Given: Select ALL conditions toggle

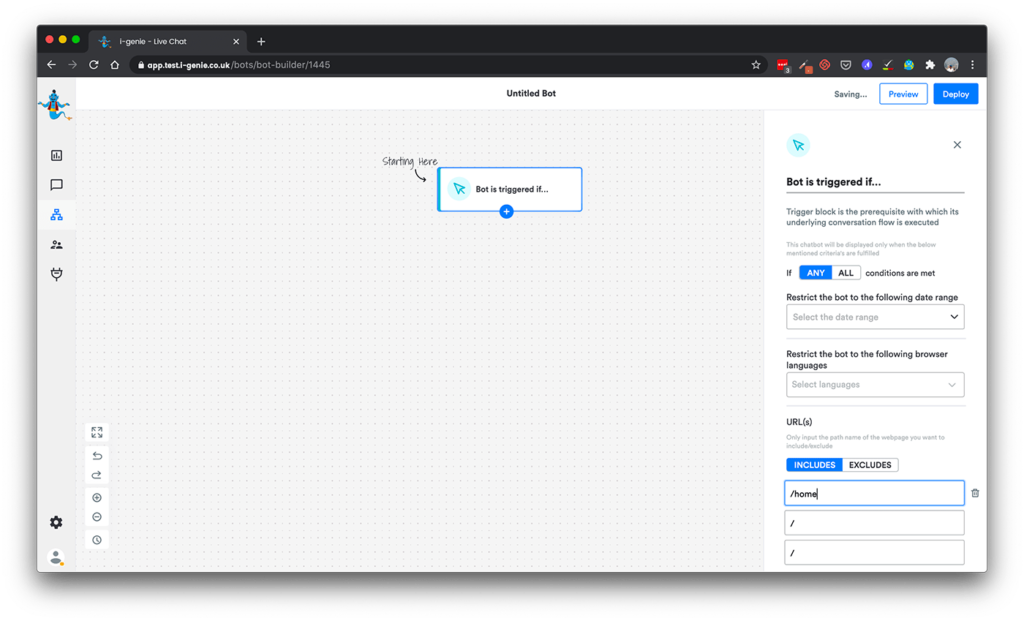Looking at the screenshot, I should (846, 273).
